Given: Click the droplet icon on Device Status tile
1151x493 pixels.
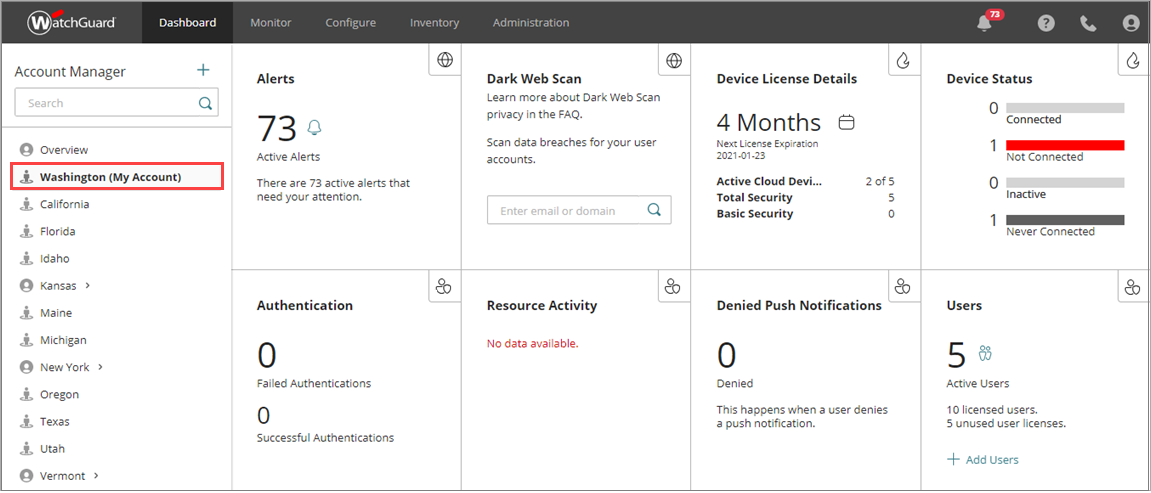Looking at the screenshot, I should coord(1133,60).
